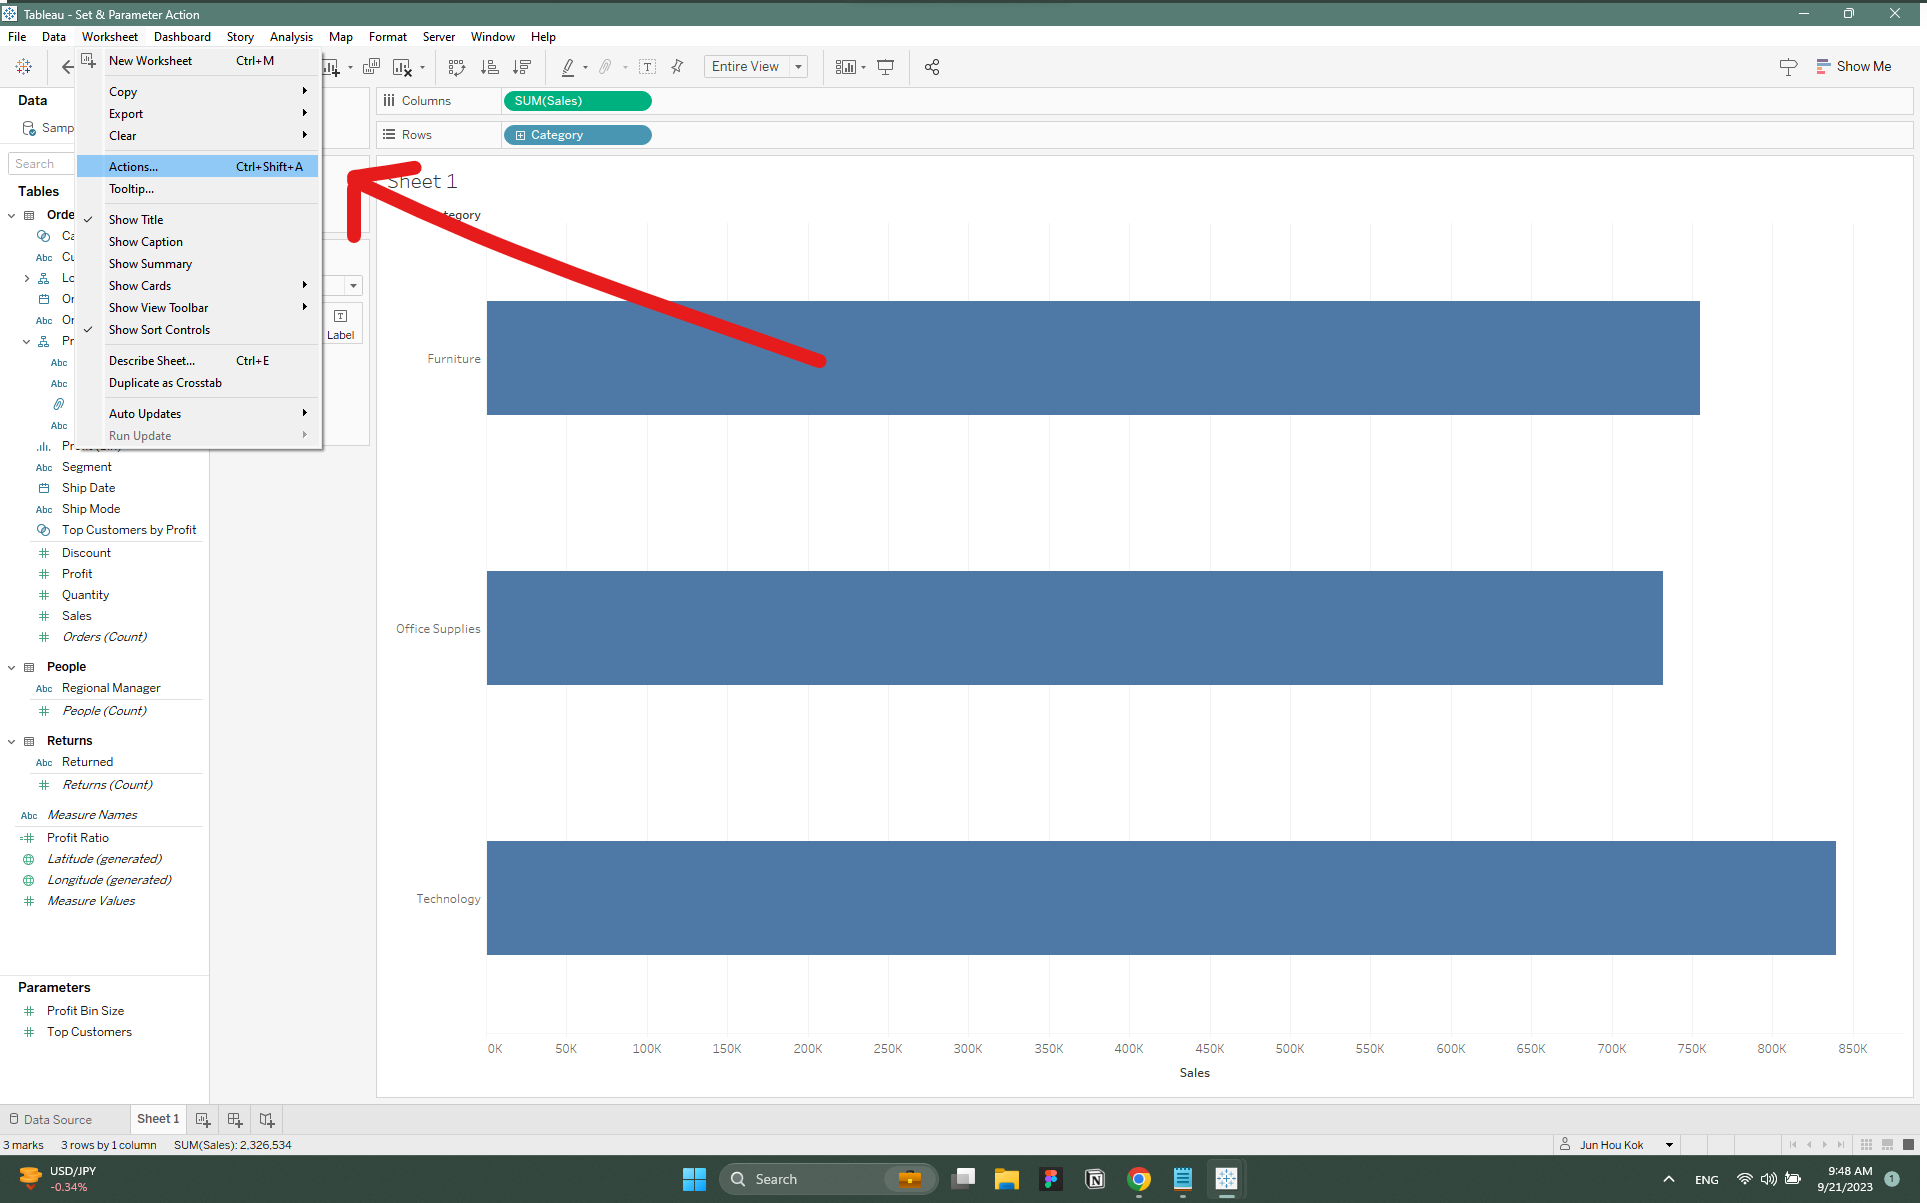Click the Show Me button
Viewport: 1927px width, 1203px height.
click(x=1853, y=67)
